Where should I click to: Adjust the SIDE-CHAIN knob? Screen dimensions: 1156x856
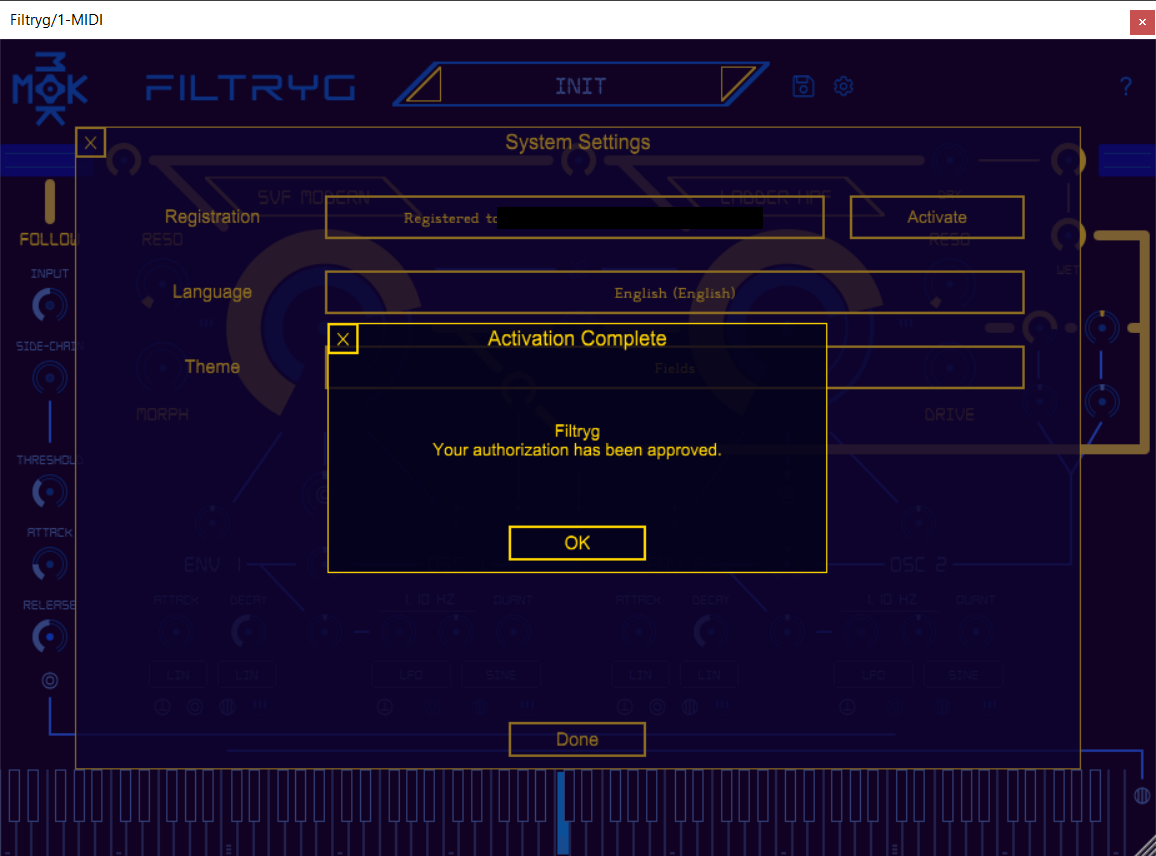click(49, 378)
